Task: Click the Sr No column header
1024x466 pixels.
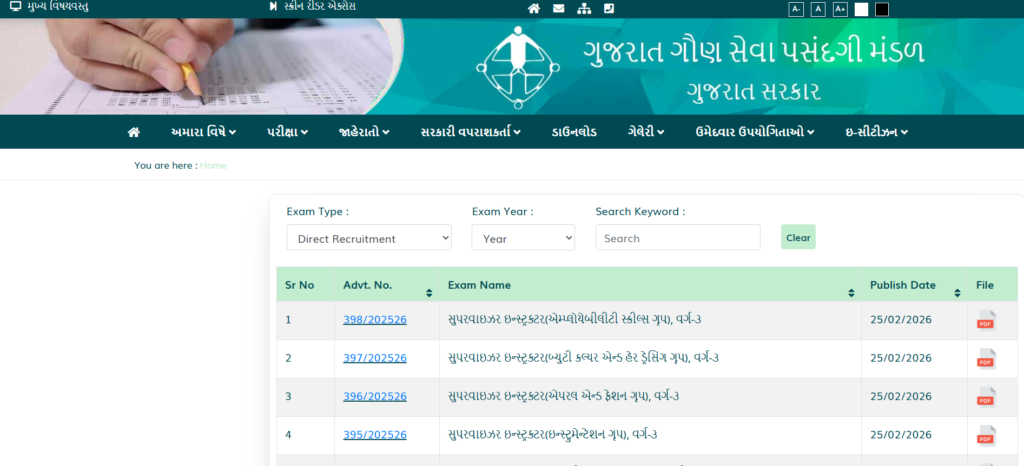Action: coord(300,285)
